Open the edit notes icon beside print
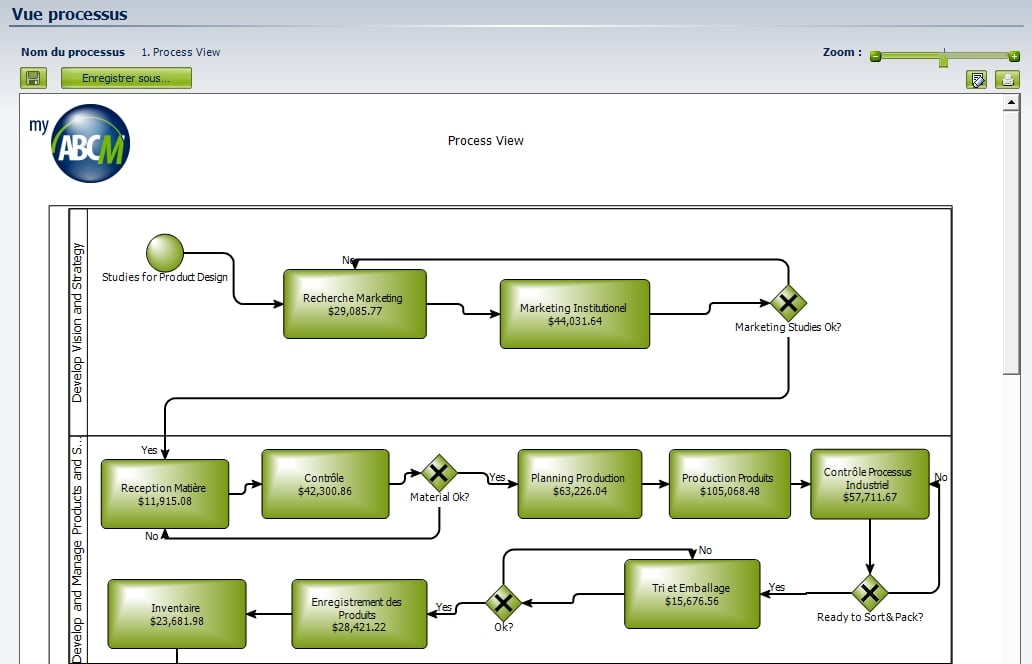The width and height of the screenshot is (1032, 664). [977, 80]
